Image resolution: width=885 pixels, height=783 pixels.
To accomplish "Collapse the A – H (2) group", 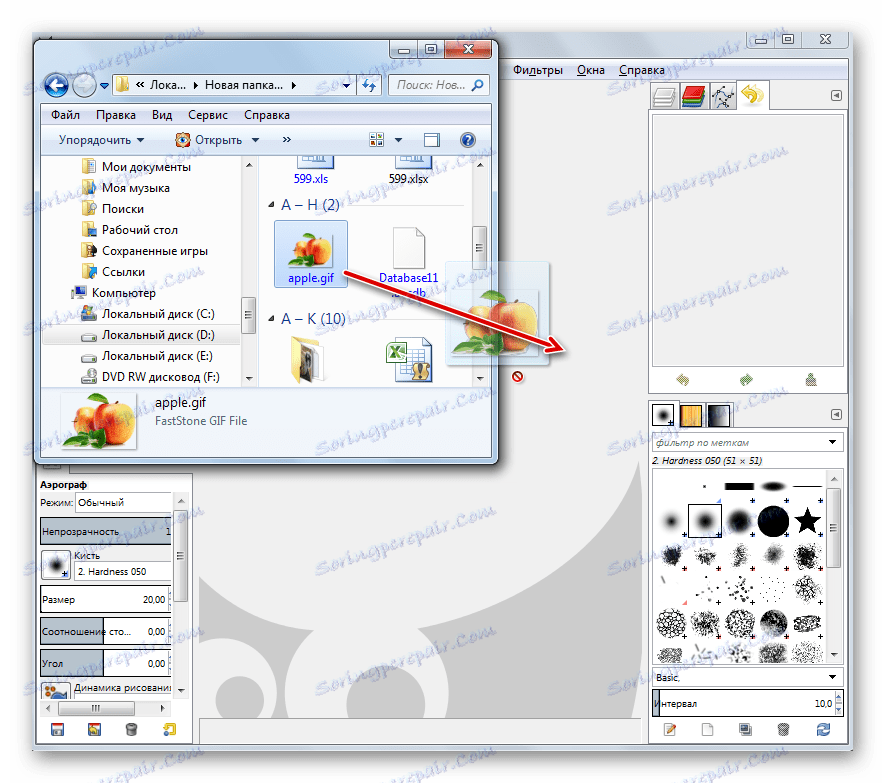I will coord(271,204).
